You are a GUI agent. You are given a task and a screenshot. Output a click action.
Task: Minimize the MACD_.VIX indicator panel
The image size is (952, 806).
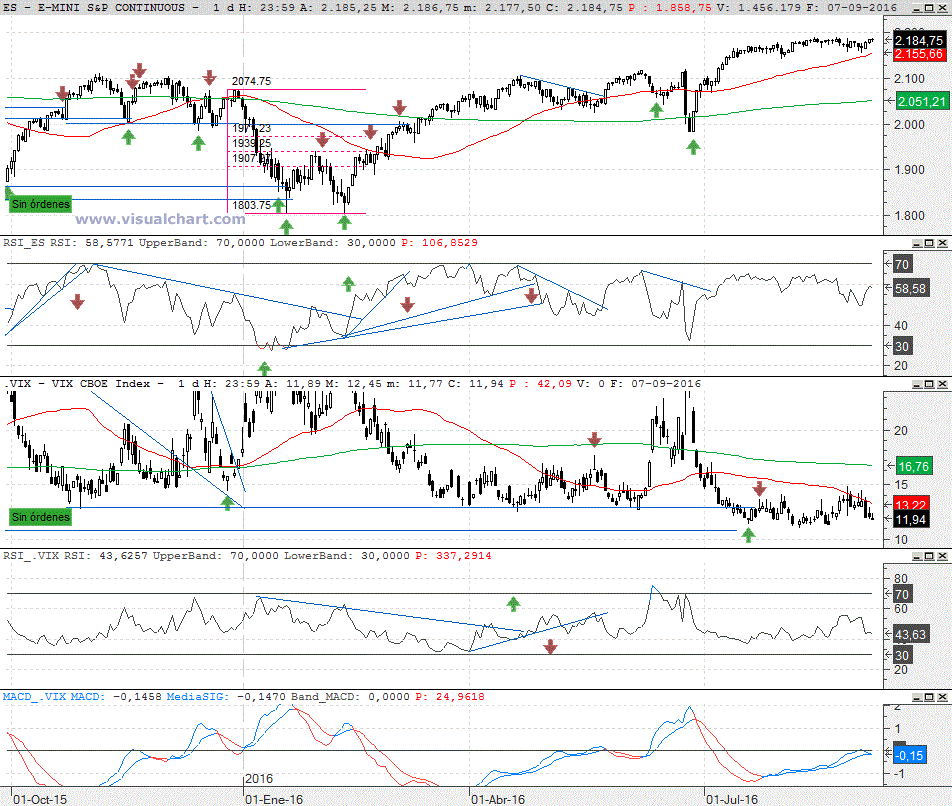[917, 697]
